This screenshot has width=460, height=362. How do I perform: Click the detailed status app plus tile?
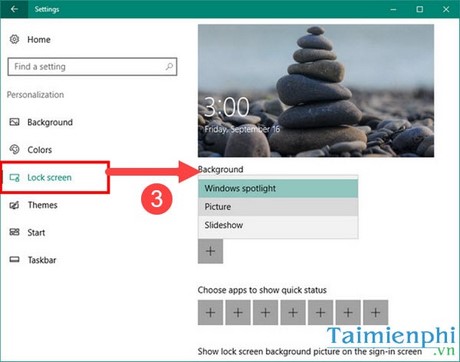pyautogui.click(x=210, y=251)
